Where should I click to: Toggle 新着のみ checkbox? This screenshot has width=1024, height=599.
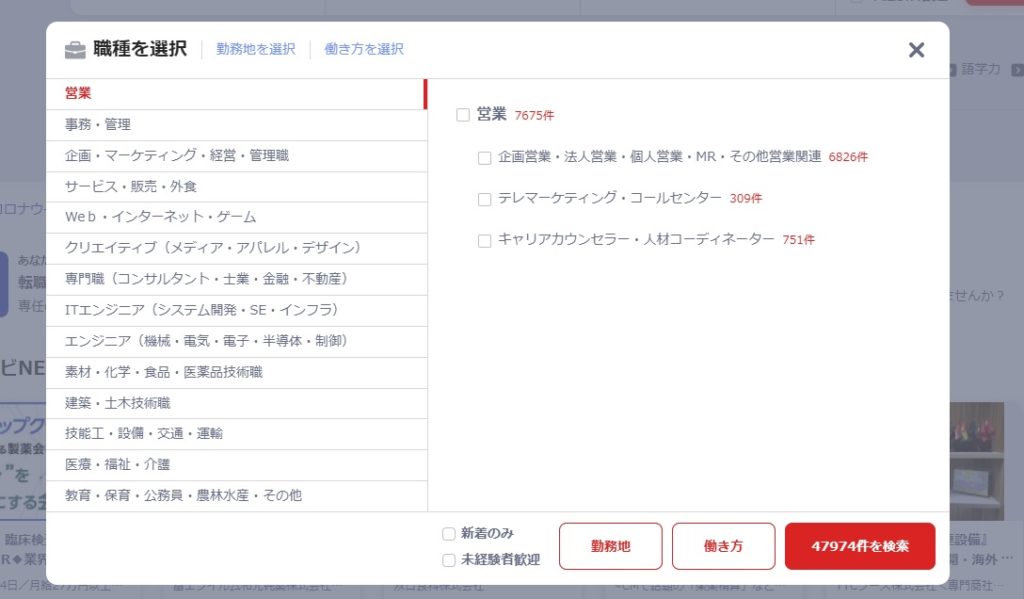[449, 534]
